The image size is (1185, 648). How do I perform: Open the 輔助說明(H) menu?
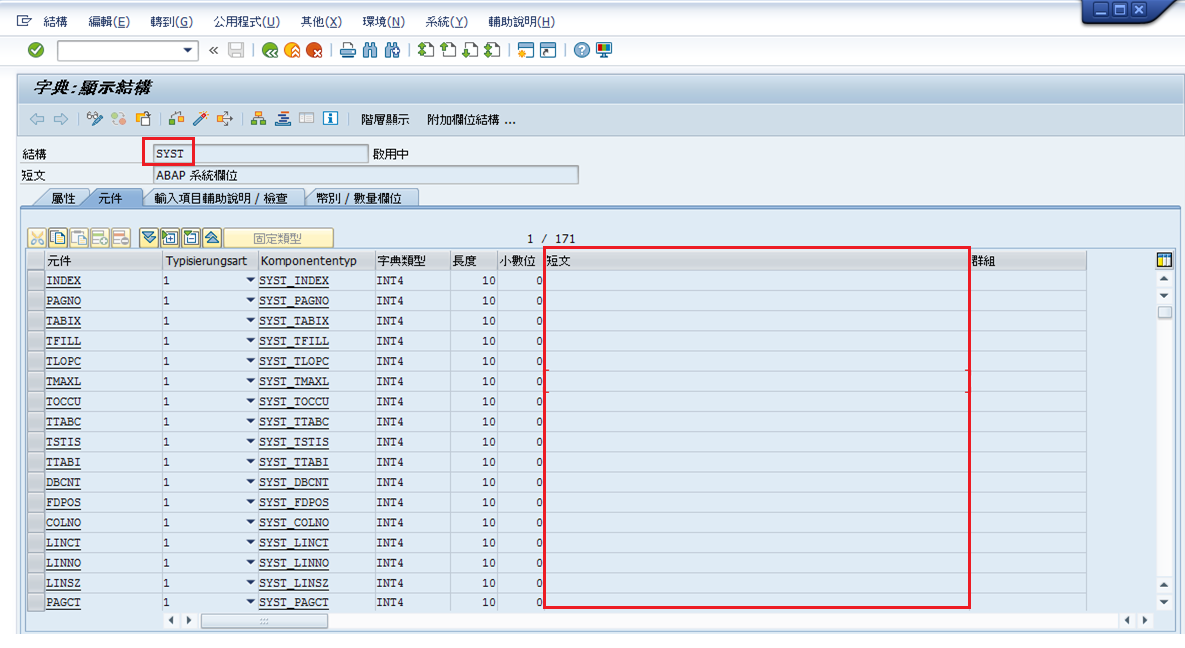(x=521, y=22)
